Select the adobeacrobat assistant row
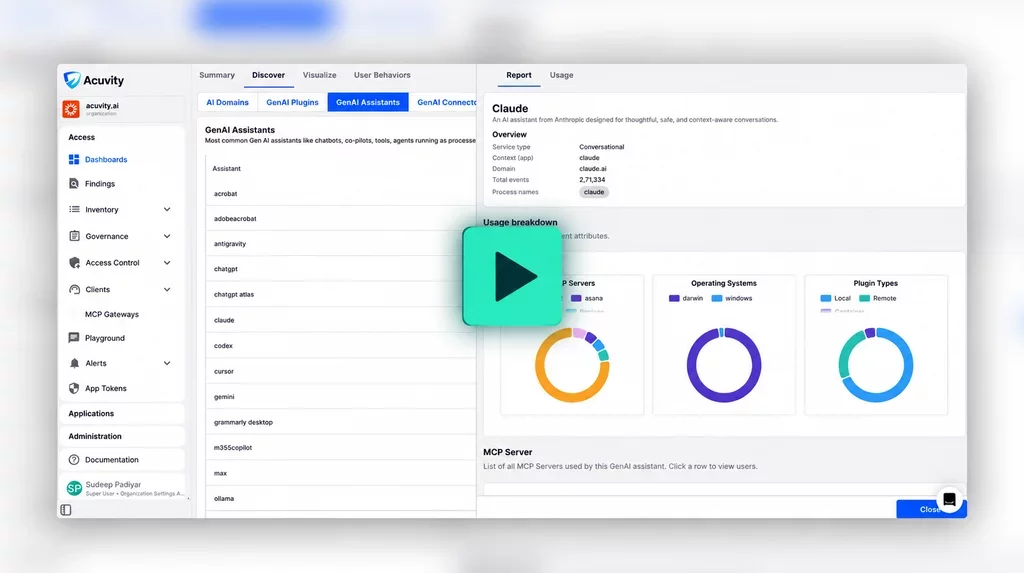Screen dimensions: 1024x573 pos(340,219)
